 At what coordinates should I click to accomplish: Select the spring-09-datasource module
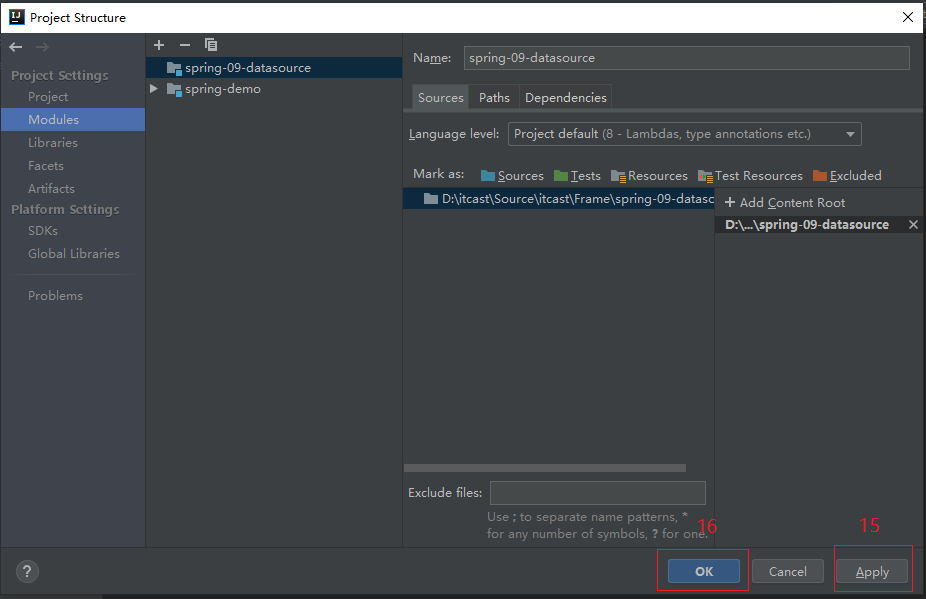pyautogui.click(x=247, y=68)
